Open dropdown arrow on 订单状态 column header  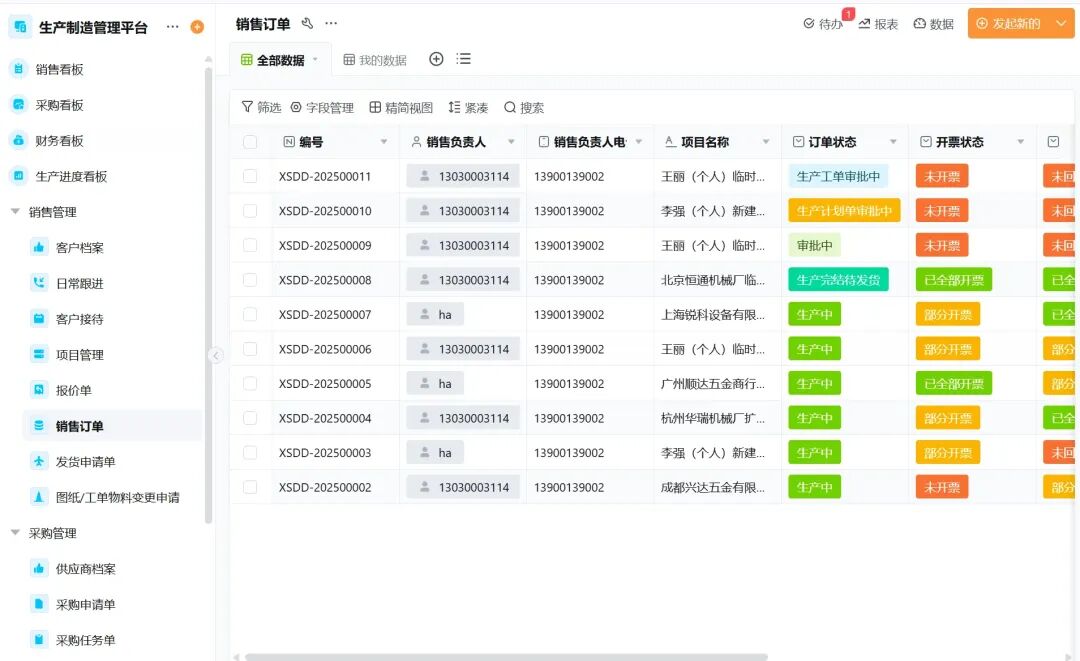click(x=894, y=142)
